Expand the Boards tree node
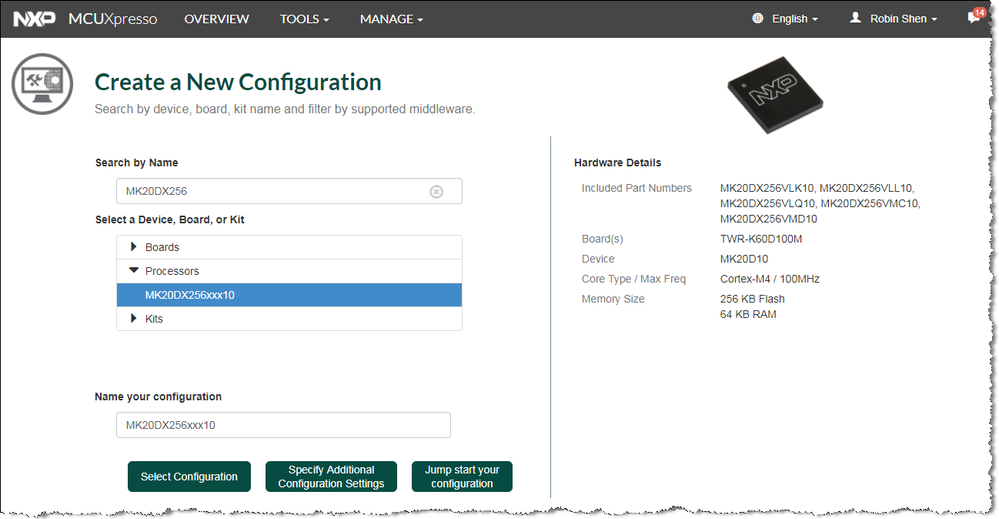The image size is (999, 519). [134, 246]
